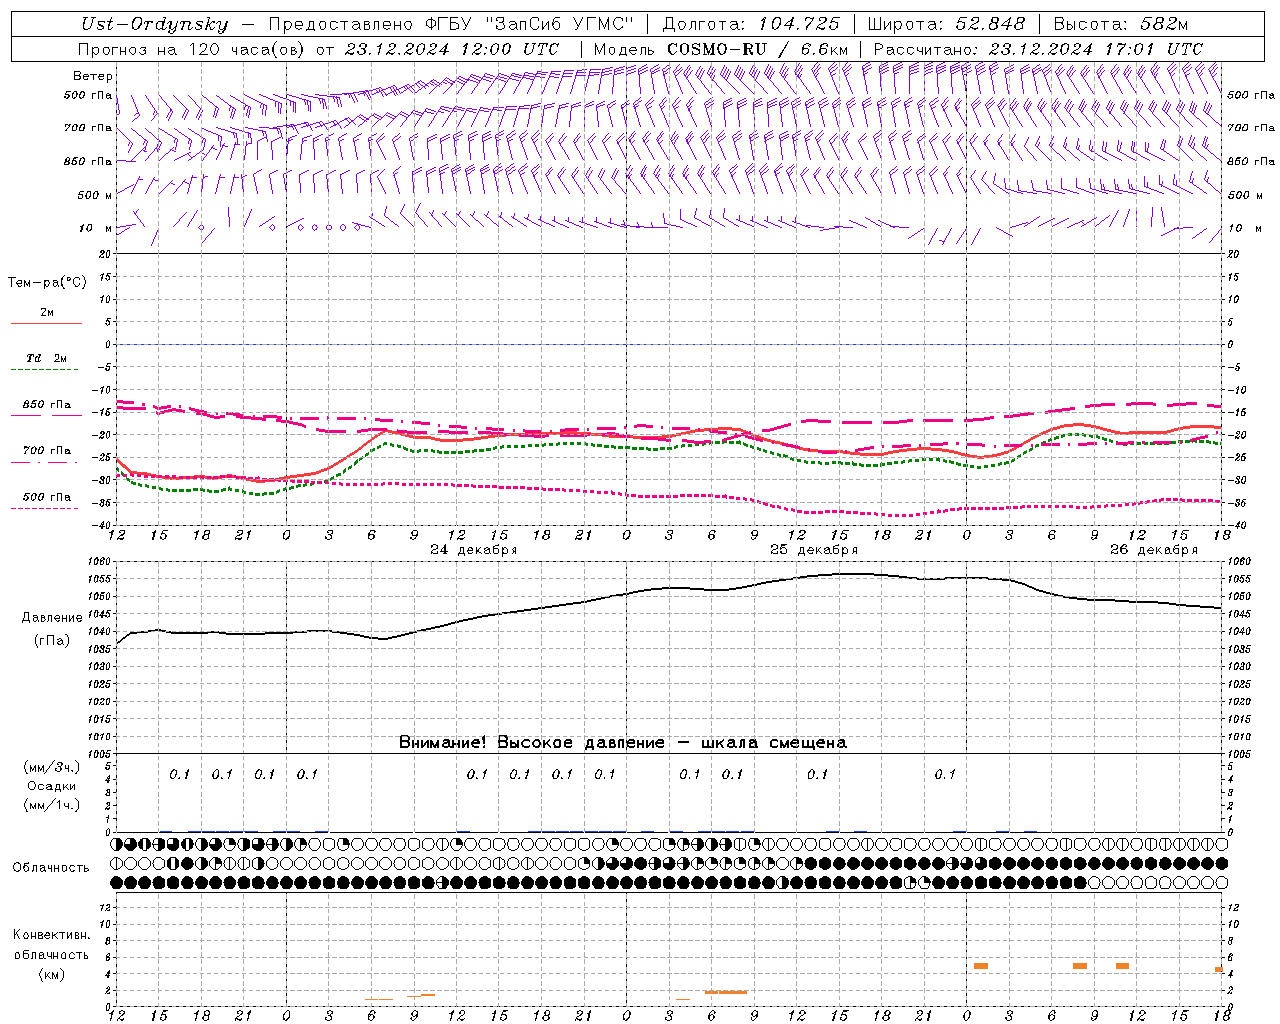This screenshot has height=1024, width=1280.
Task: Select the (км) unit label of convective cloudiness
Action: (x=51, y=974)
